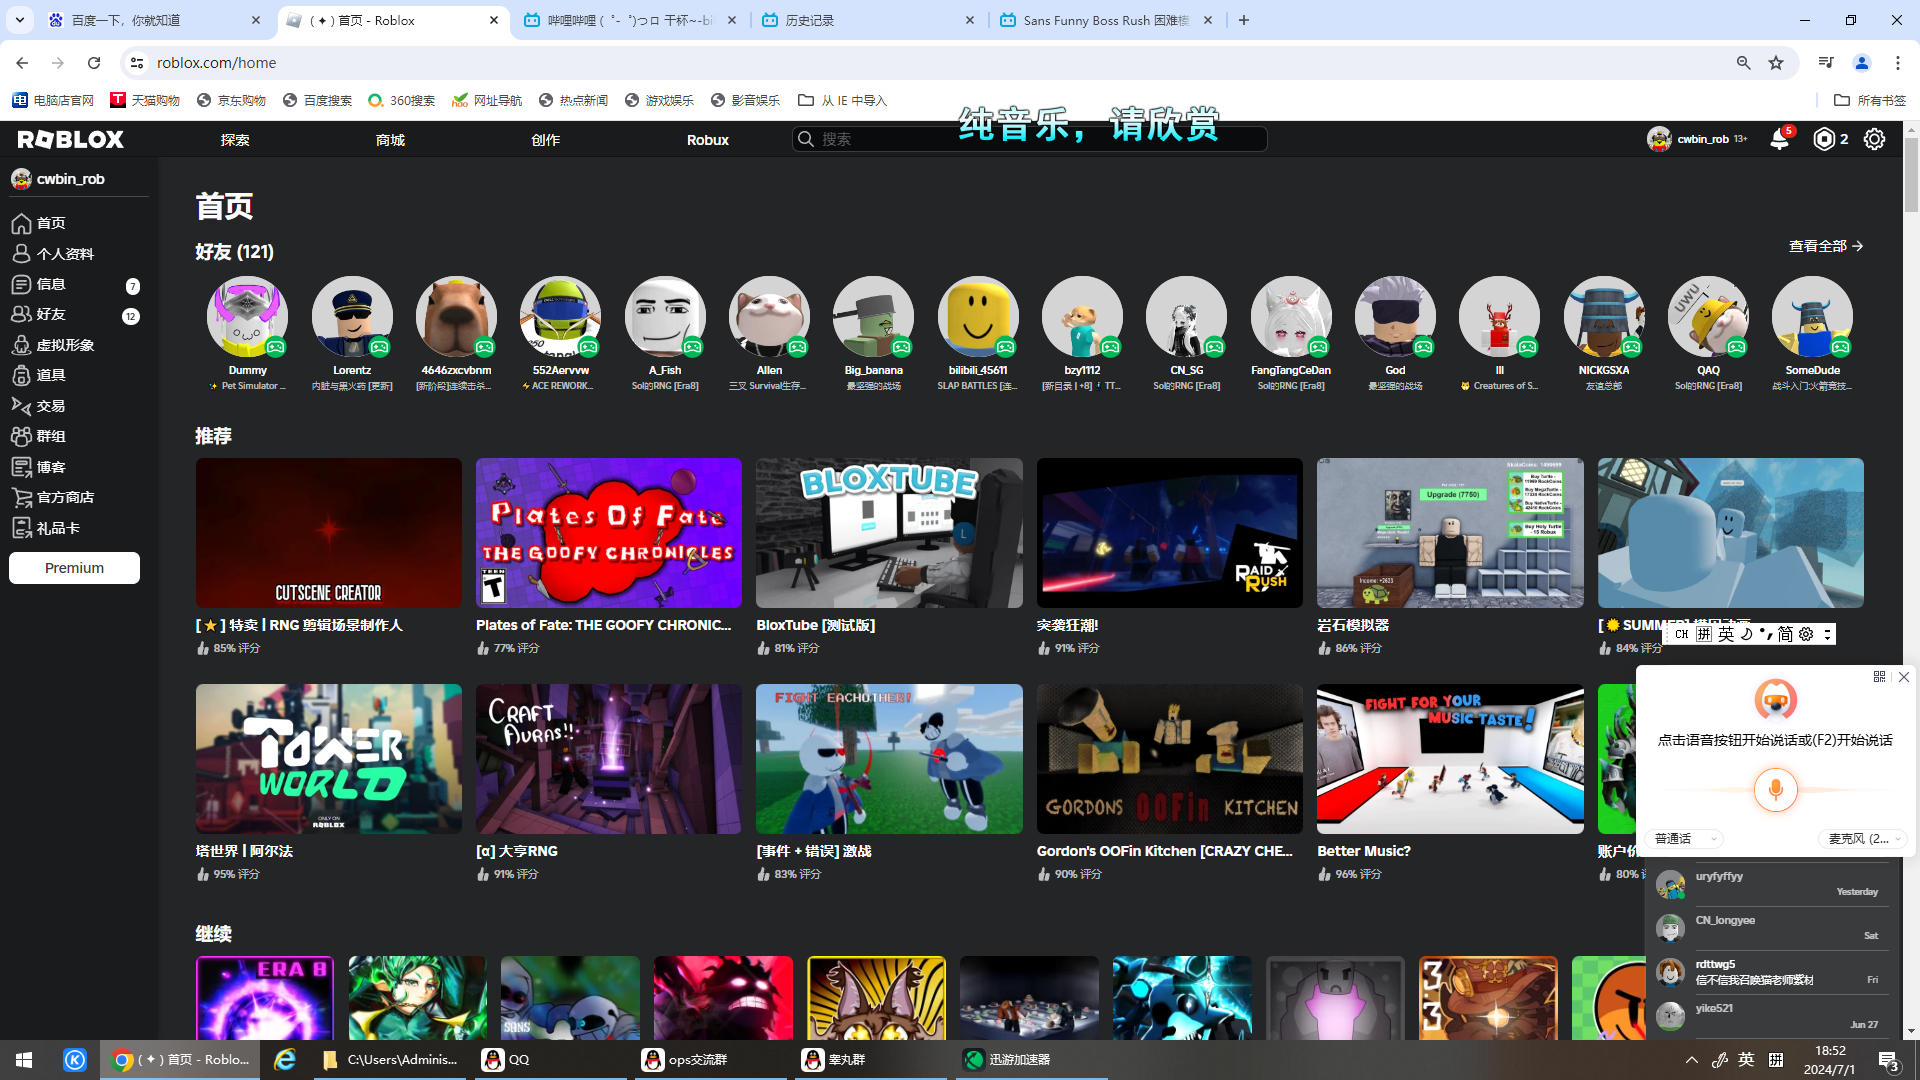The width and height of the screenshot is (1920, 1080).
Task: Bookmark this page with the star
Action: pos(1776,62)
